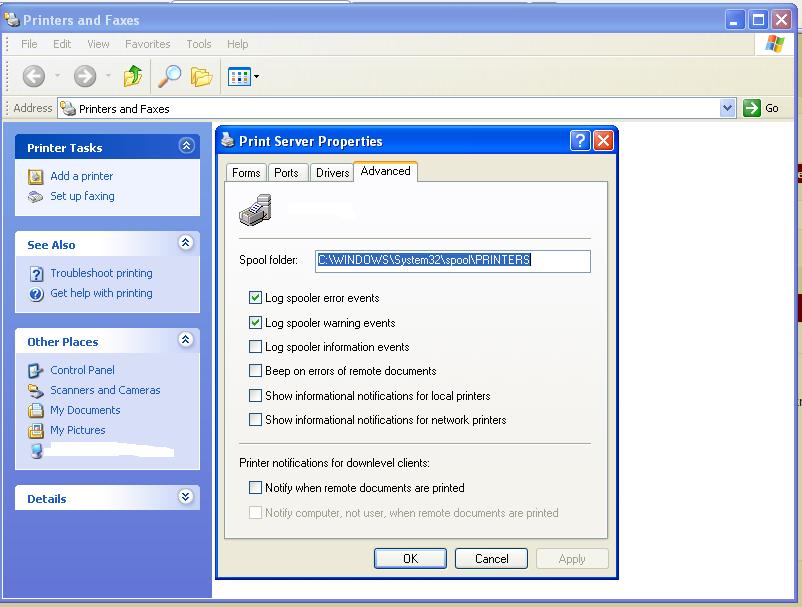The height and width of the screenshot is (607, 802).
Task: Click the green Go arrow icon
Action: pyautogui.click(x=751, y=108)
